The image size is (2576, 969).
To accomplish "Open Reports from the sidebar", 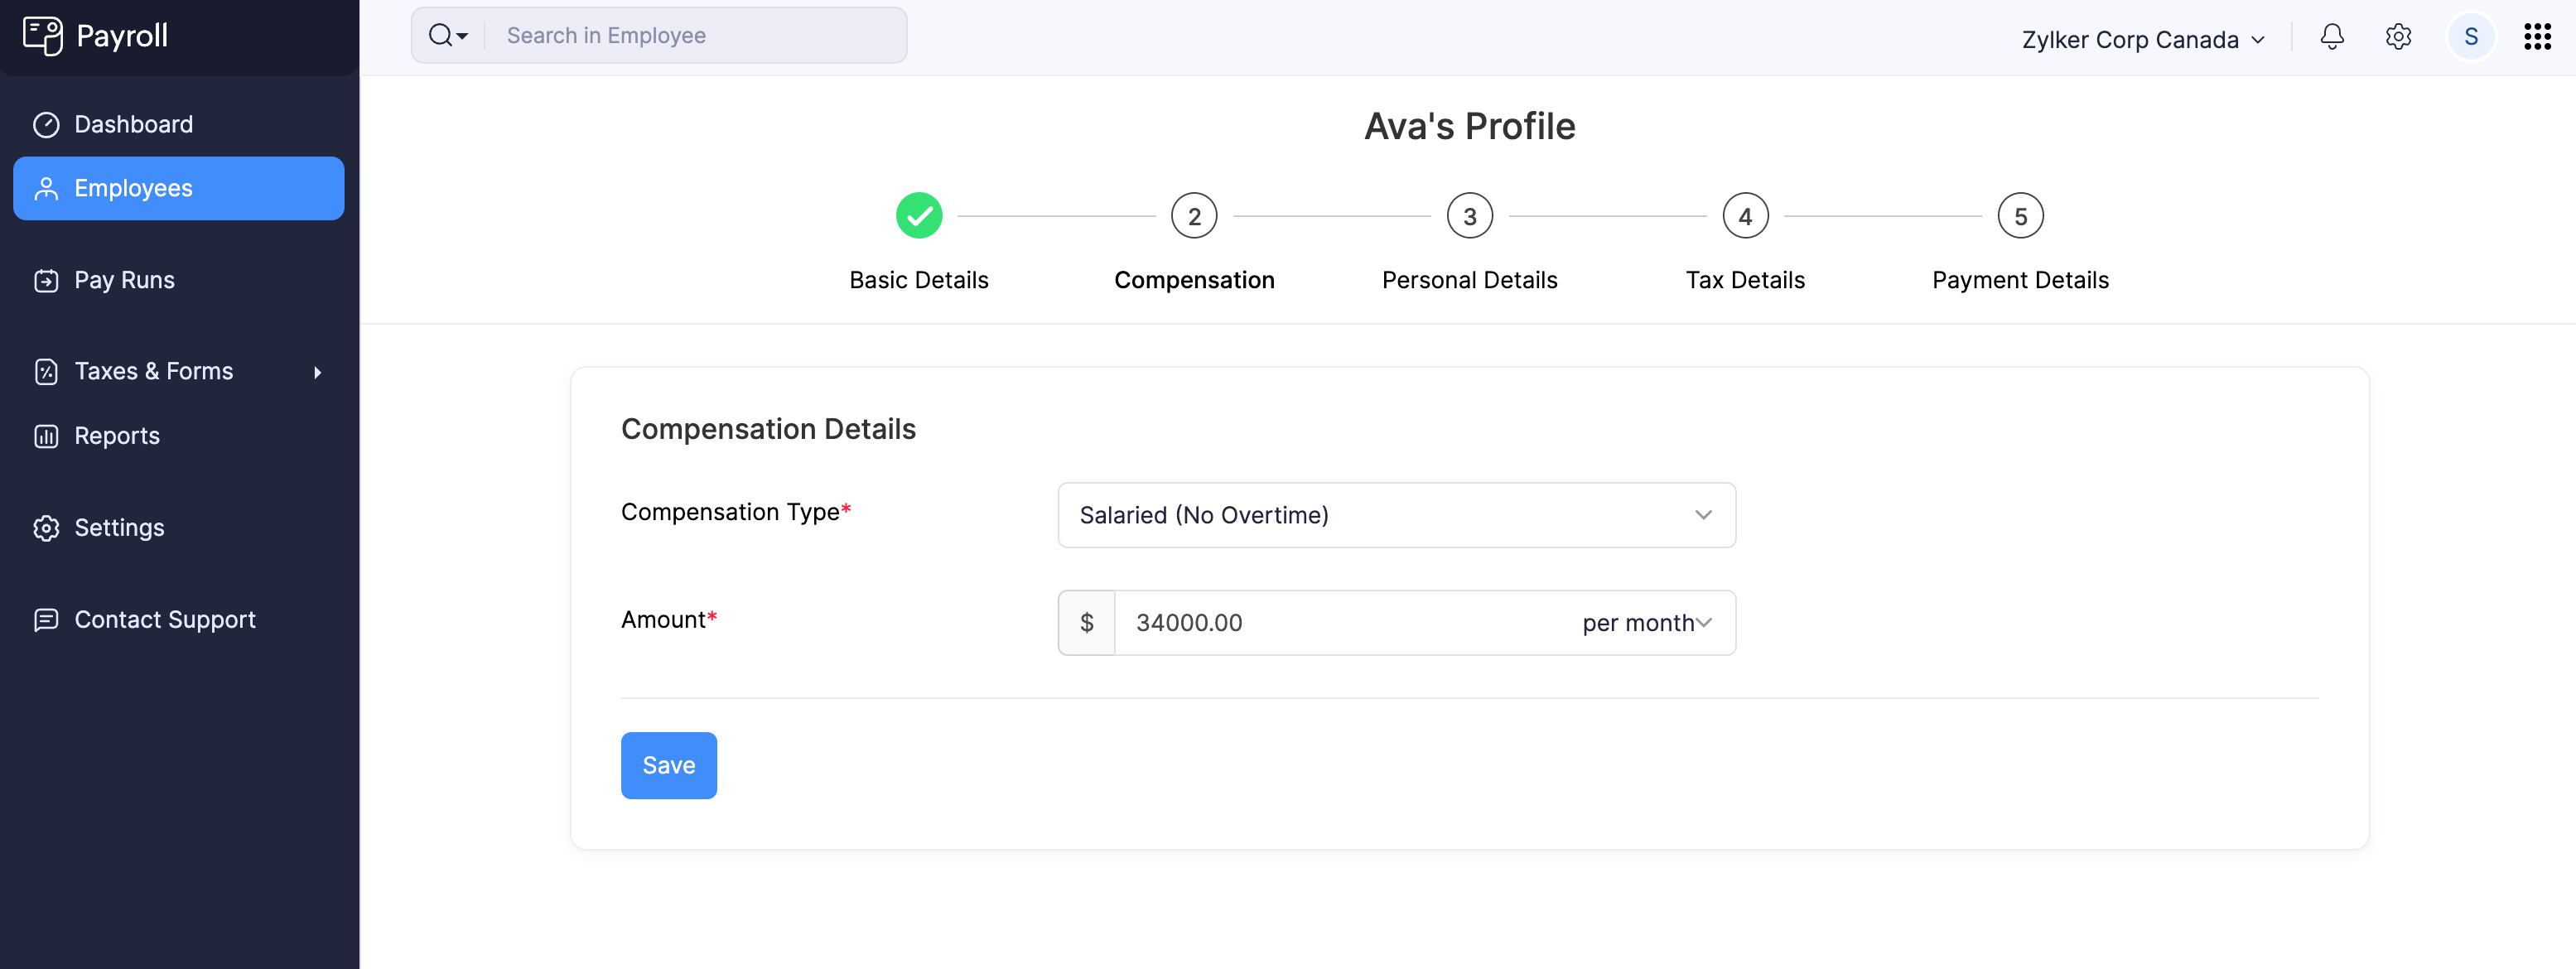I will tap(116, 436).
